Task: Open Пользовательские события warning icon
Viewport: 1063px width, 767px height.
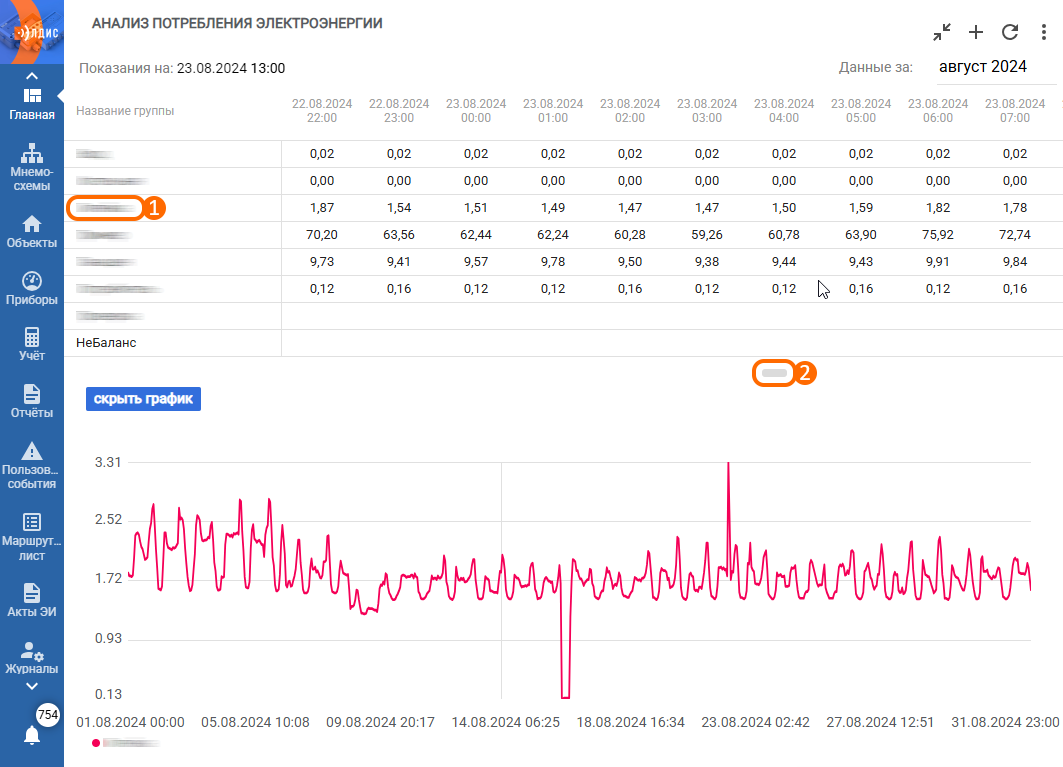Action: (x=32, y=451)
